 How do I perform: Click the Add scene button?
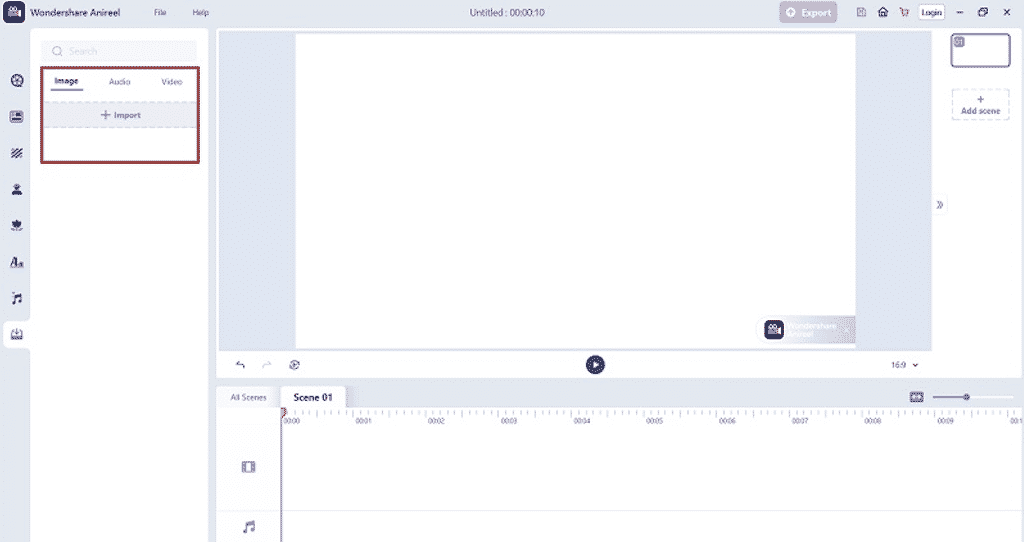[x=980, y=105]
